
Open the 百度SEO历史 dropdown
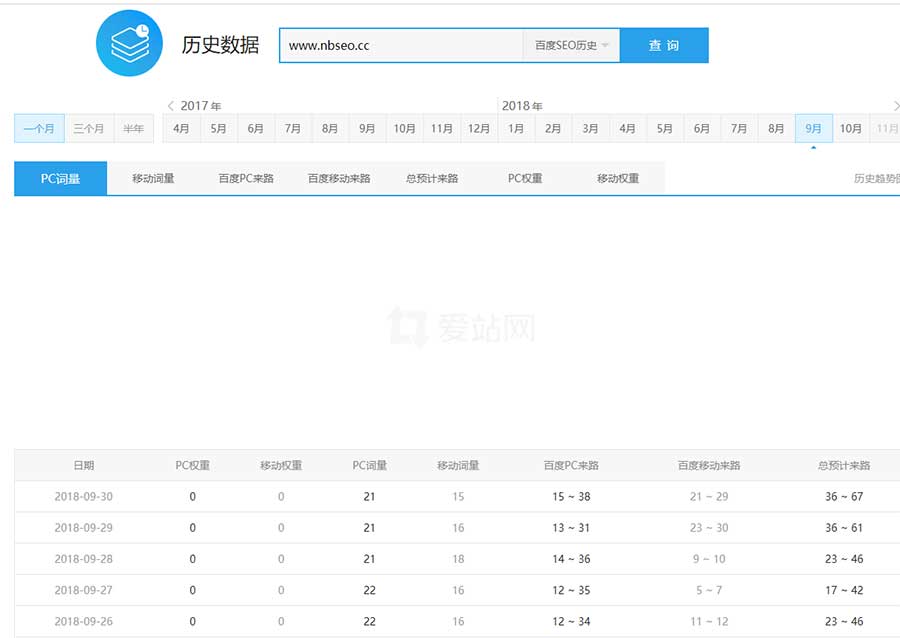[571, 45]
